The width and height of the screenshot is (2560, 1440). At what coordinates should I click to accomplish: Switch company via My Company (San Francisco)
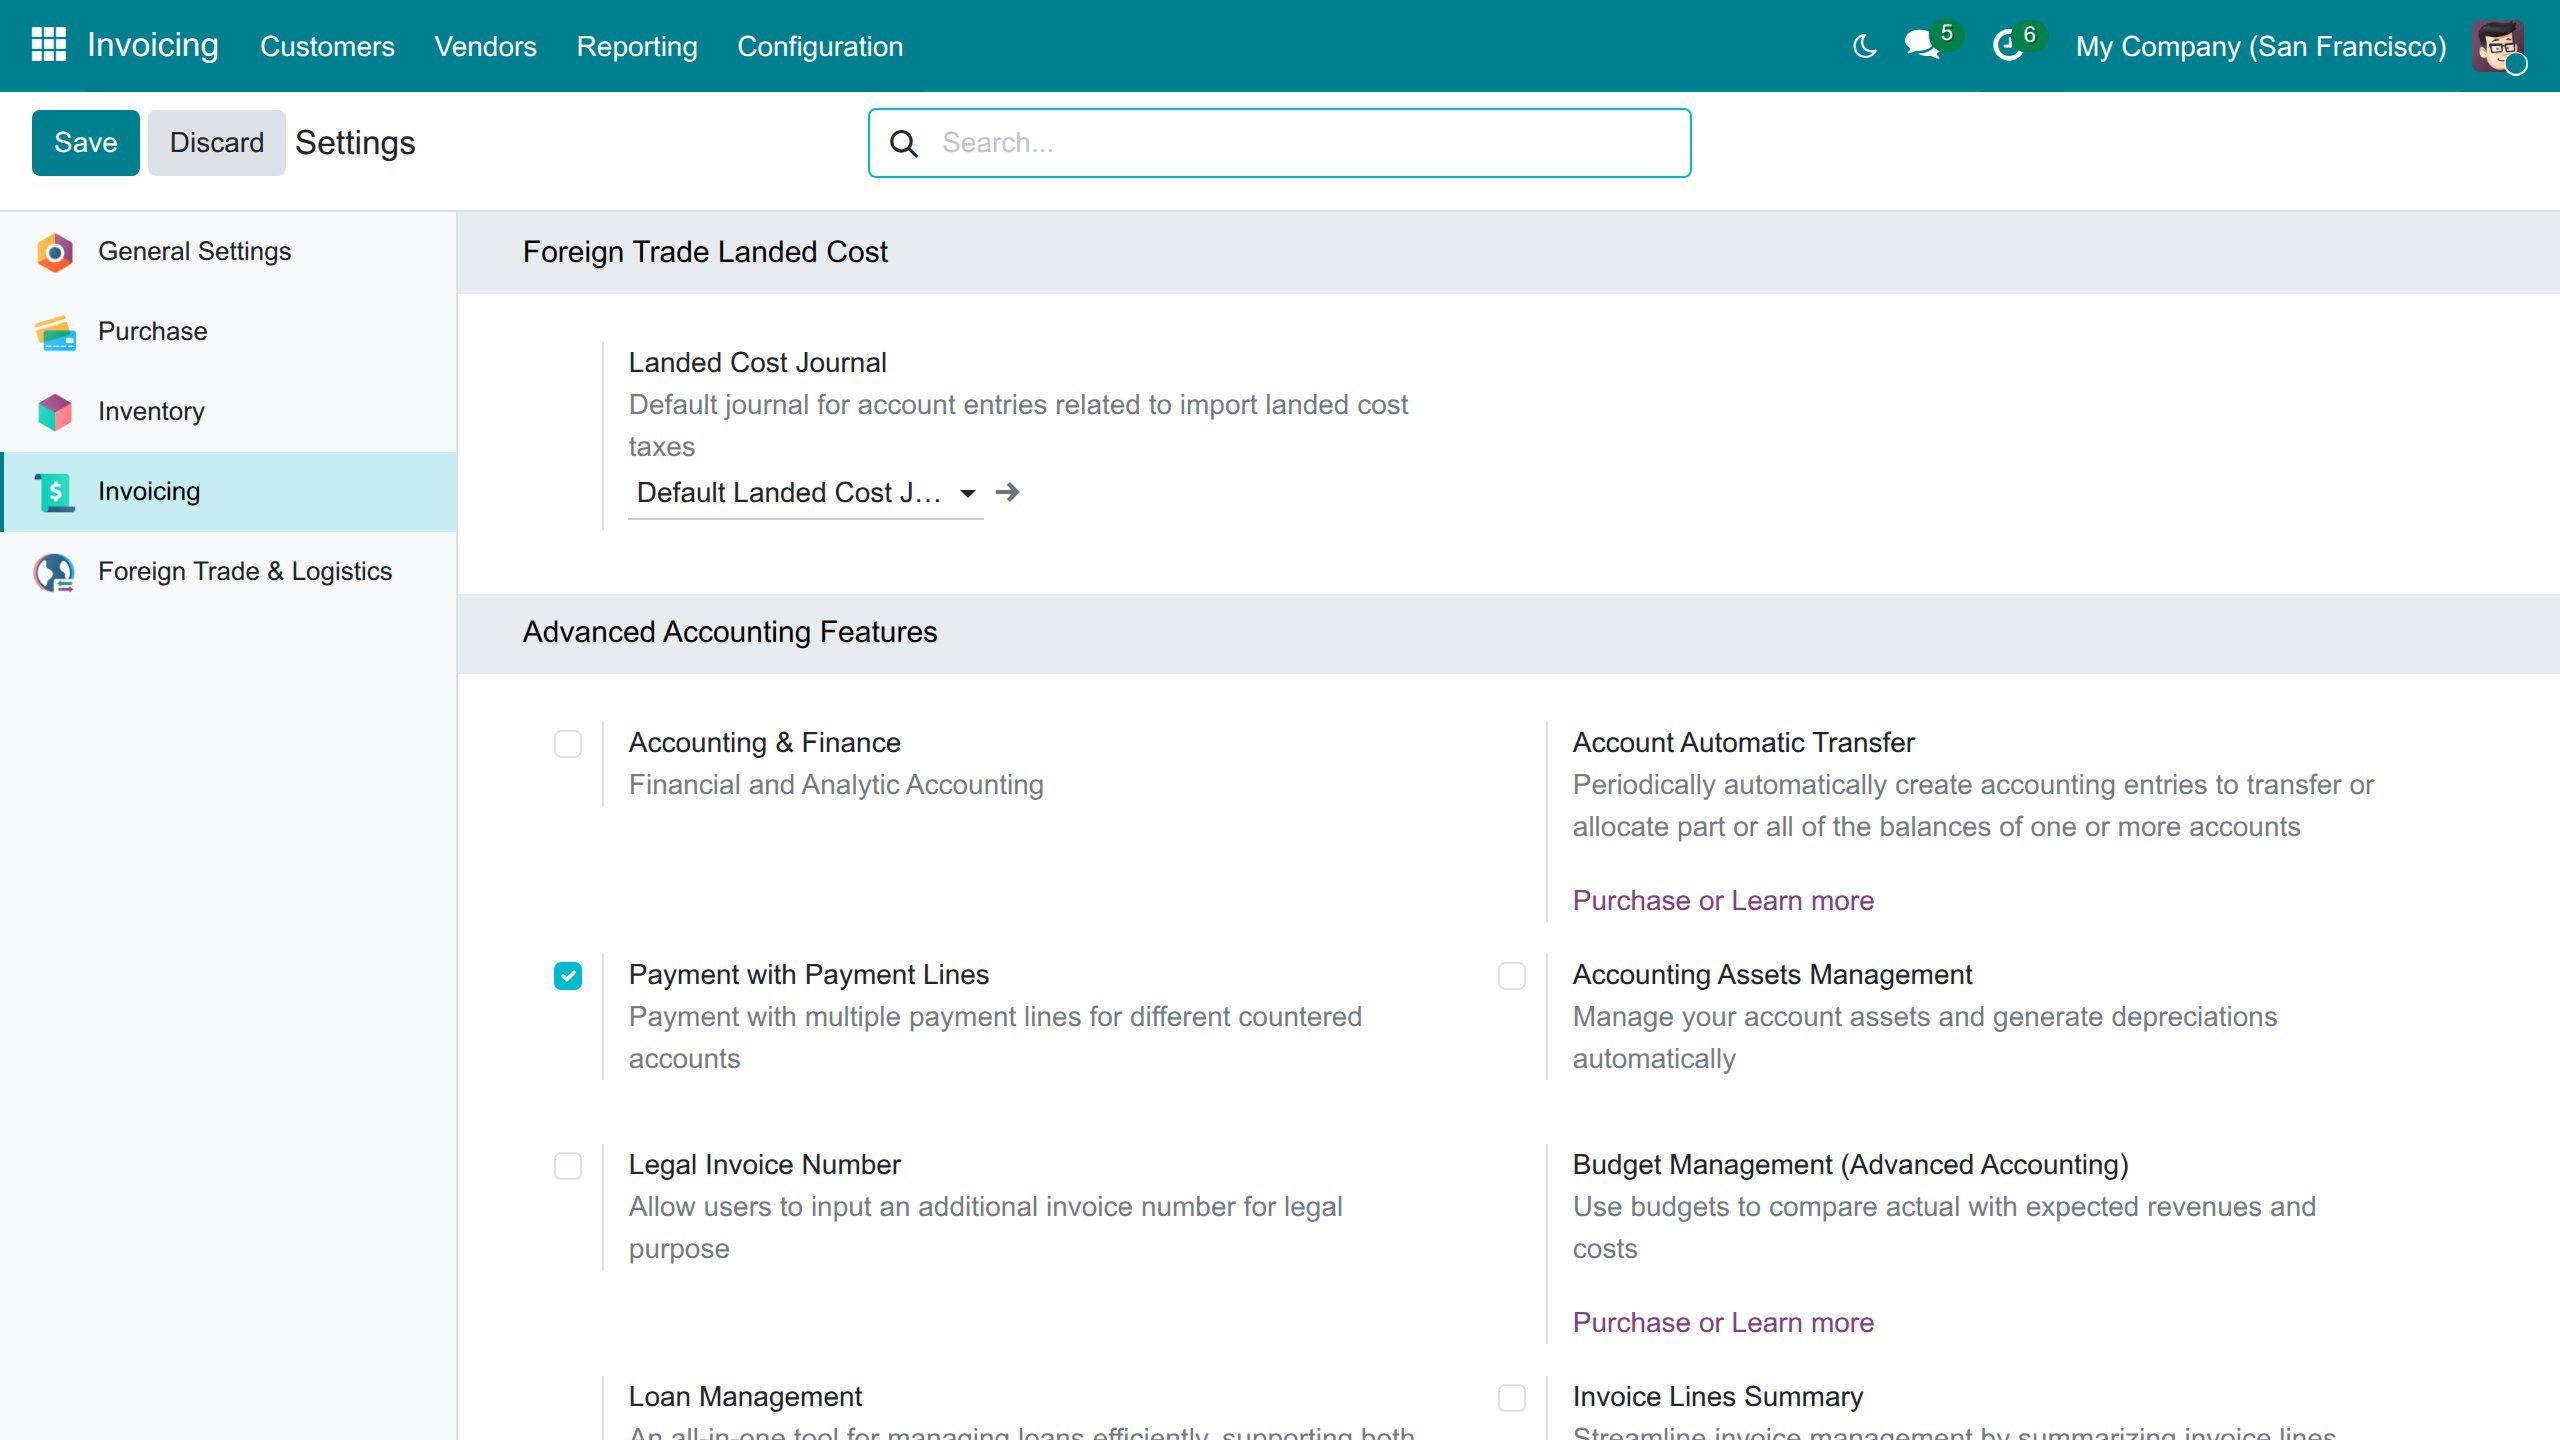tap(2261, 47)
